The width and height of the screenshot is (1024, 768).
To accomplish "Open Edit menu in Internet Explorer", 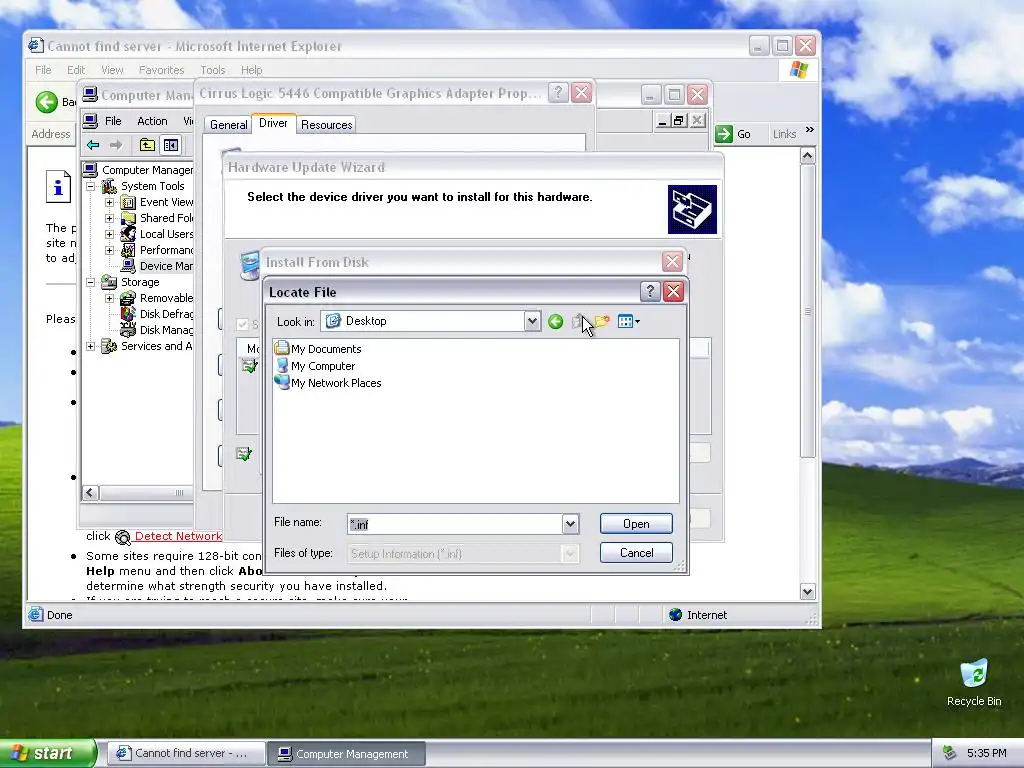I will click(x=76, y=70).
